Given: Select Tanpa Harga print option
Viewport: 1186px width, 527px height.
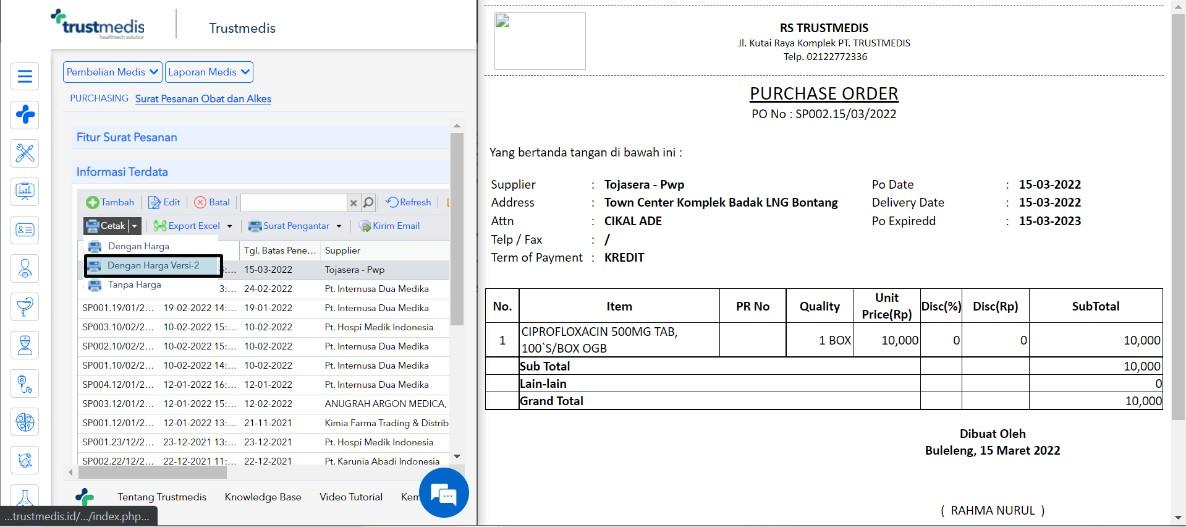Looking at the screenshot, I should coord(134,285).
